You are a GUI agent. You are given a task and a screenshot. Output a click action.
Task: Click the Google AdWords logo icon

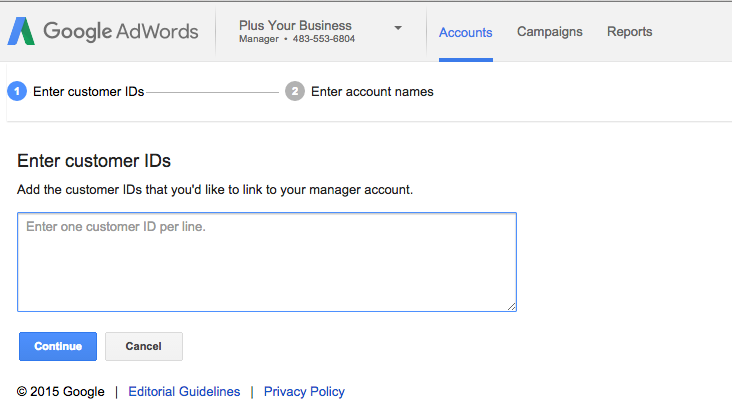(x=21, y=31)
